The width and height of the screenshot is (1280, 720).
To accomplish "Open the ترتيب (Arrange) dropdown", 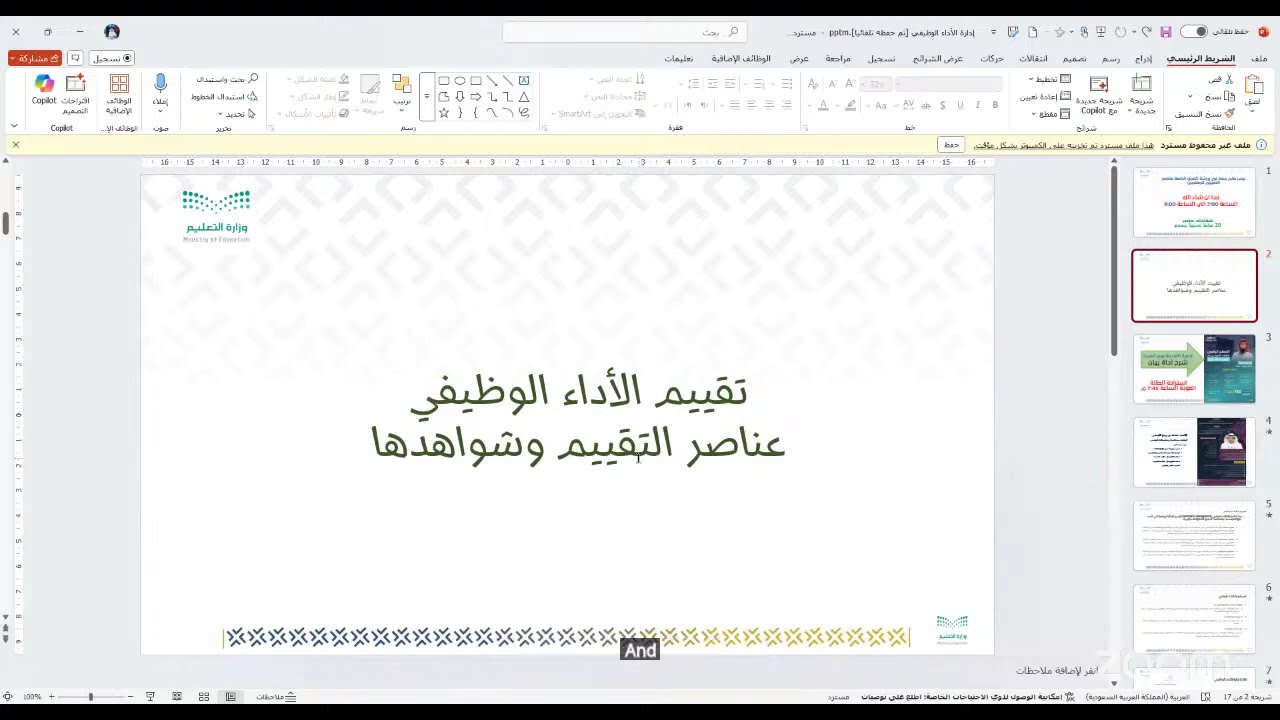I will [x=402, y=94].
